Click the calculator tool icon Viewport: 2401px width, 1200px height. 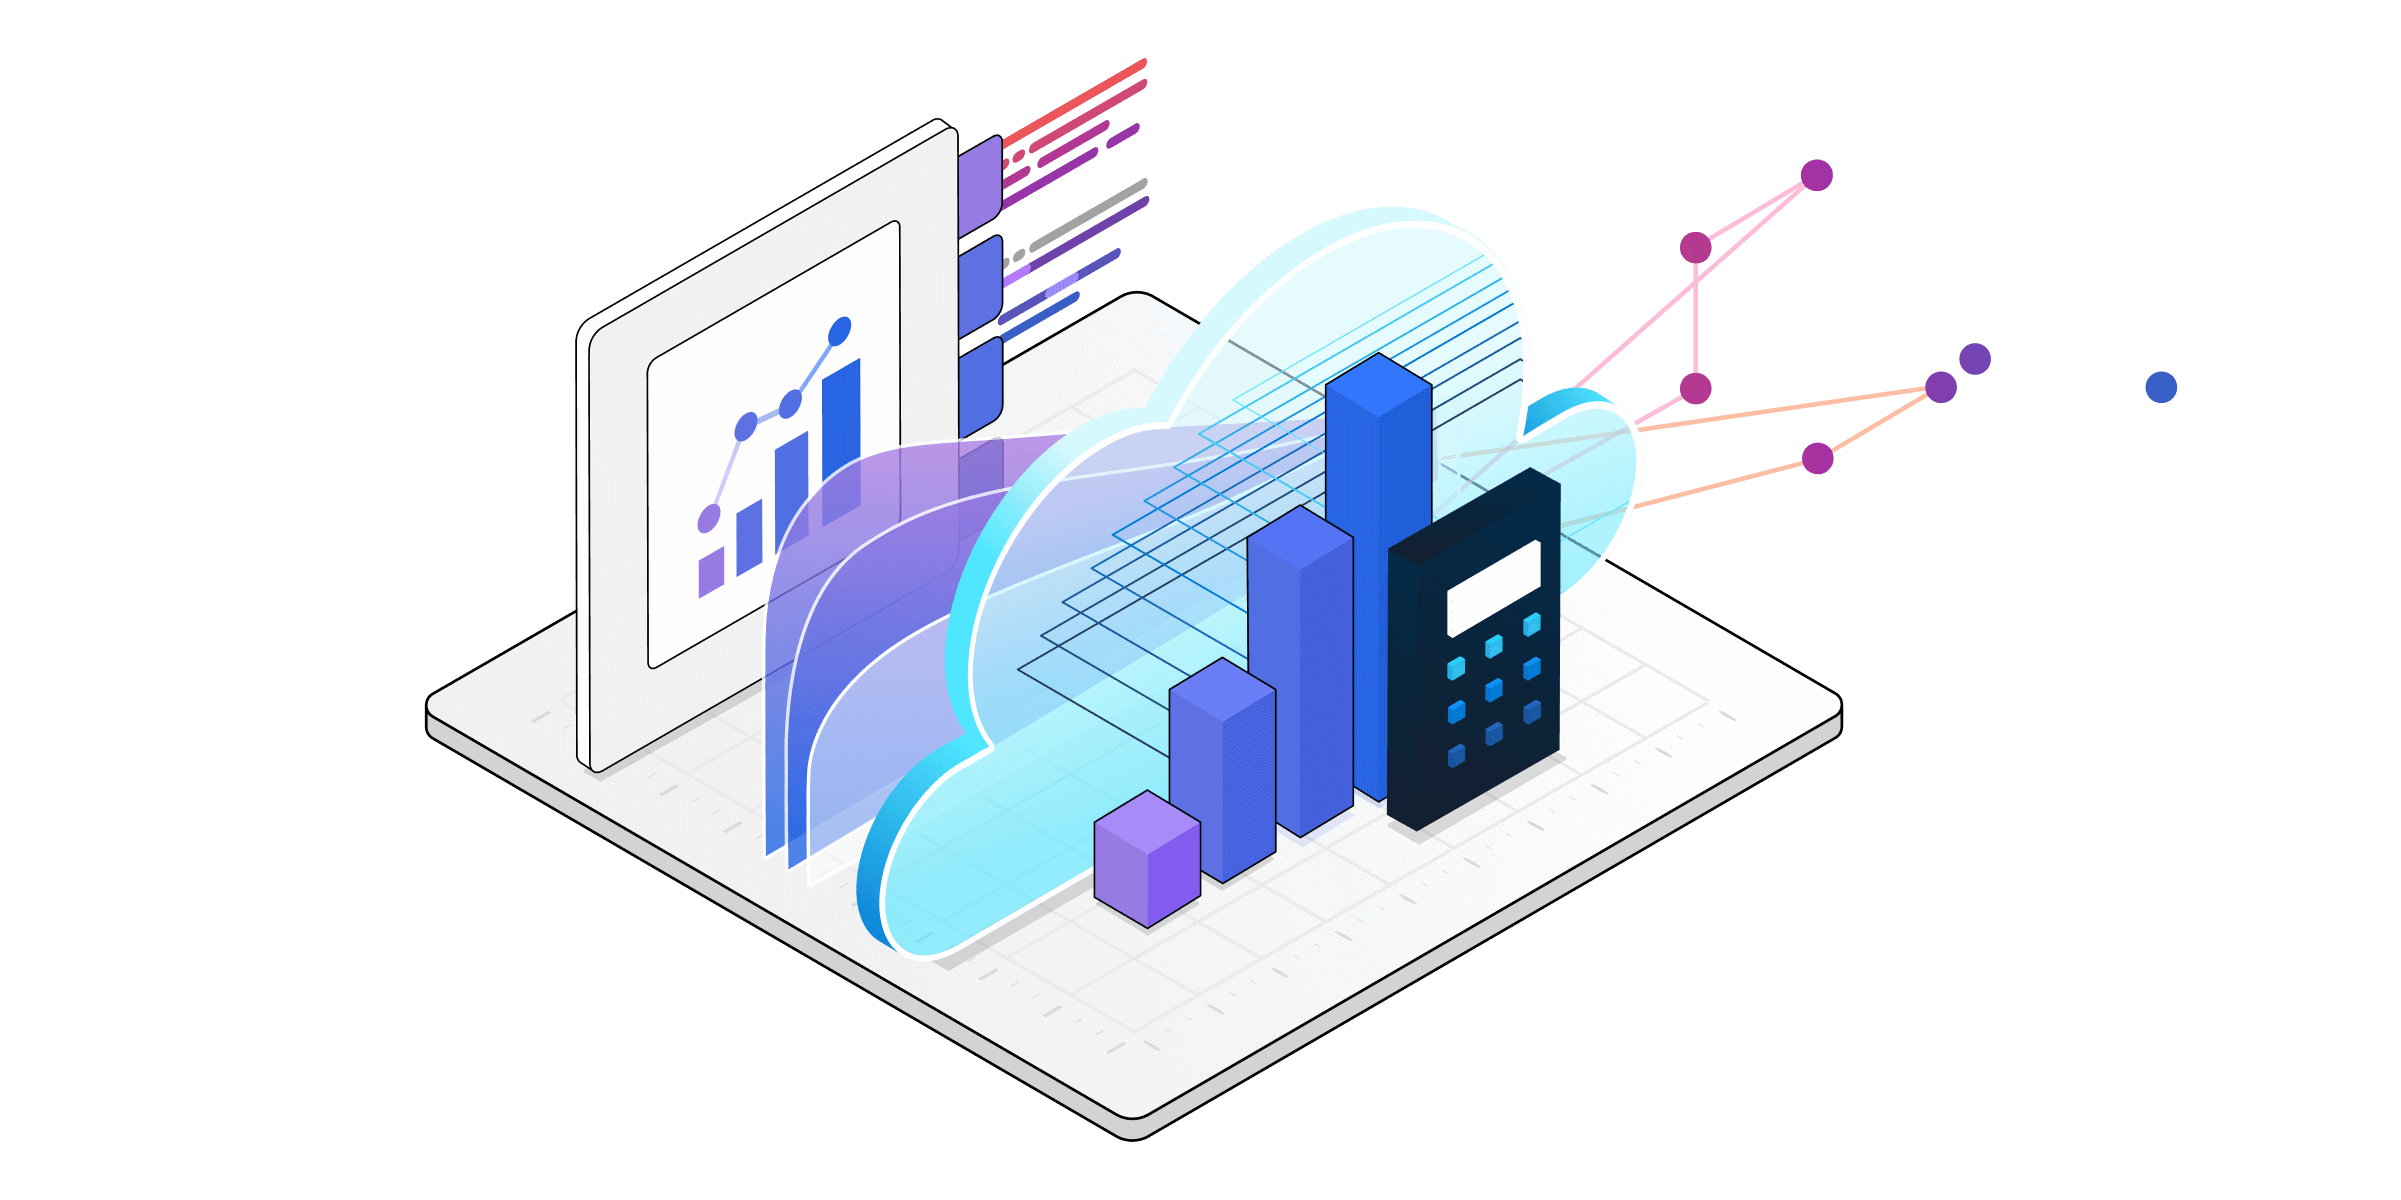1485,689
